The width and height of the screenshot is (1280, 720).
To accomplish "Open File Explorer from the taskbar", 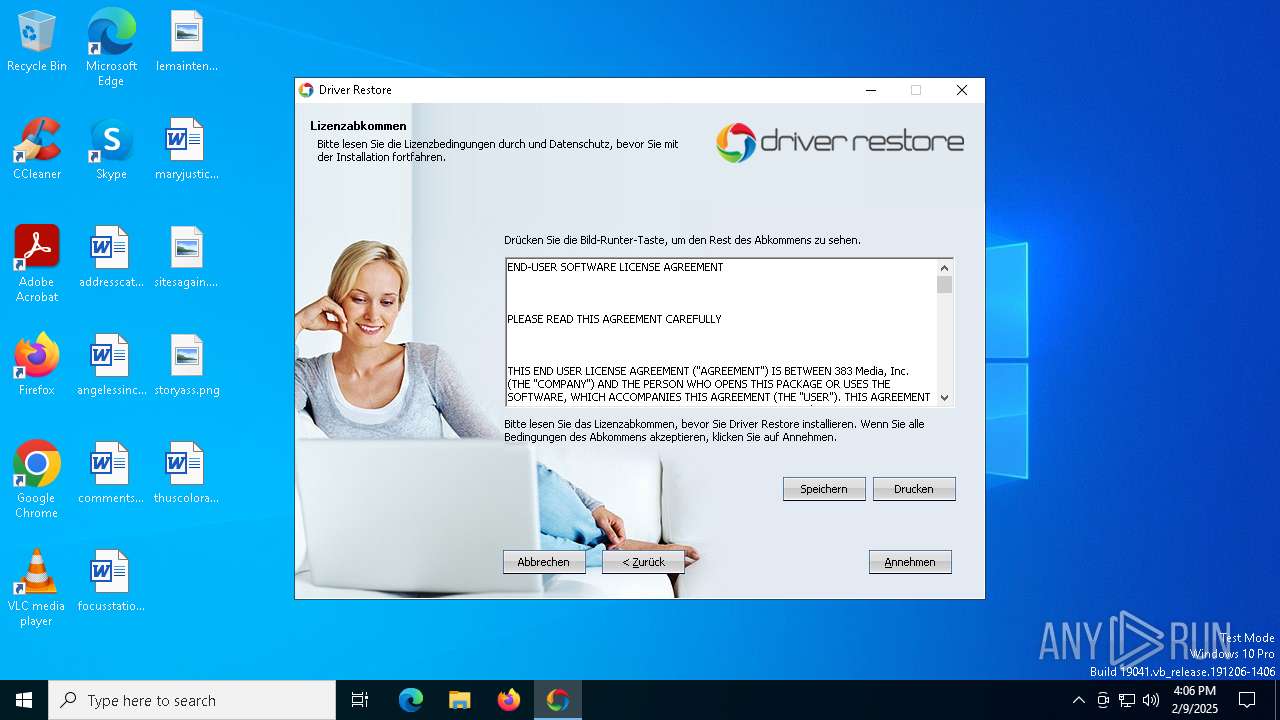I will [460, 700].
